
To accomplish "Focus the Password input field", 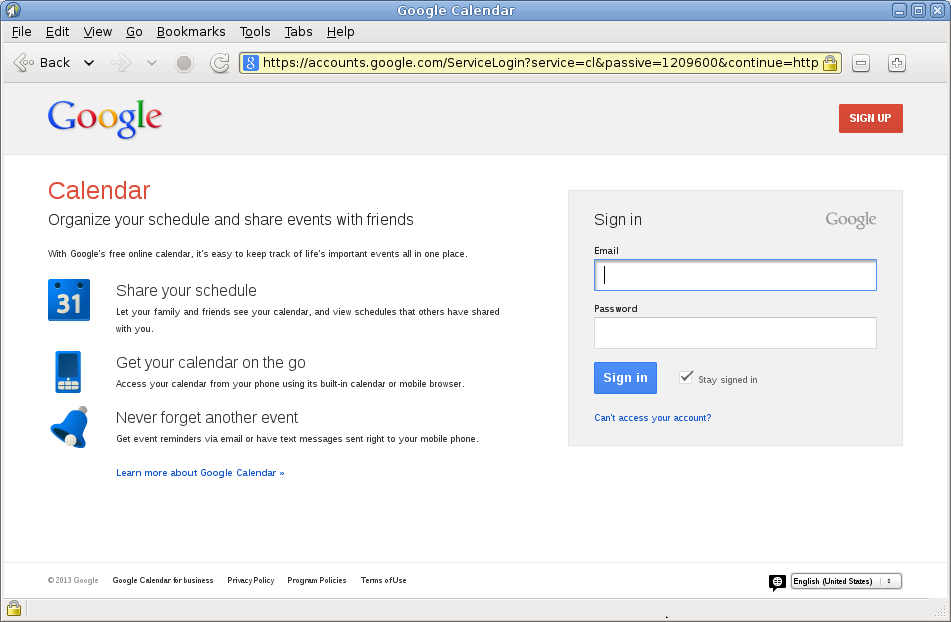I will (x=735, y=333).
